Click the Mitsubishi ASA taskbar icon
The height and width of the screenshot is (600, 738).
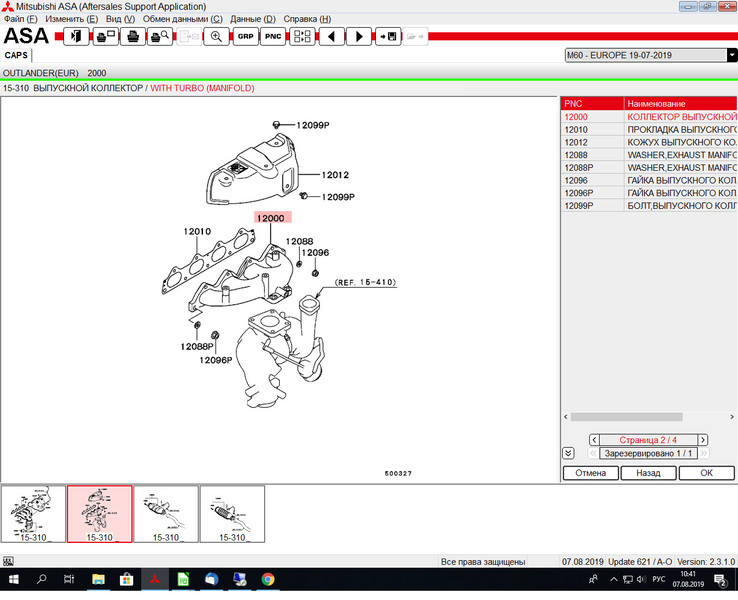point(154,579)
